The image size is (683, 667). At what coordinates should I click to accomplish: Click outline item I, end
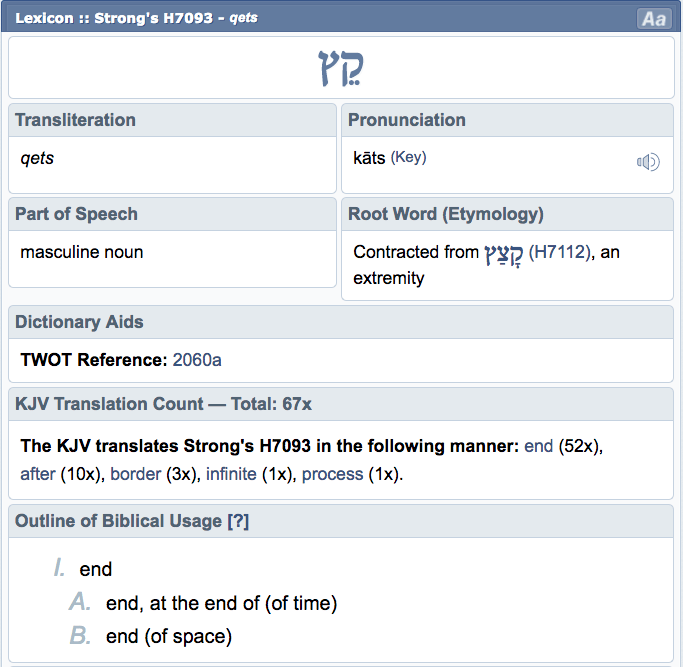[x=96, y=570]
